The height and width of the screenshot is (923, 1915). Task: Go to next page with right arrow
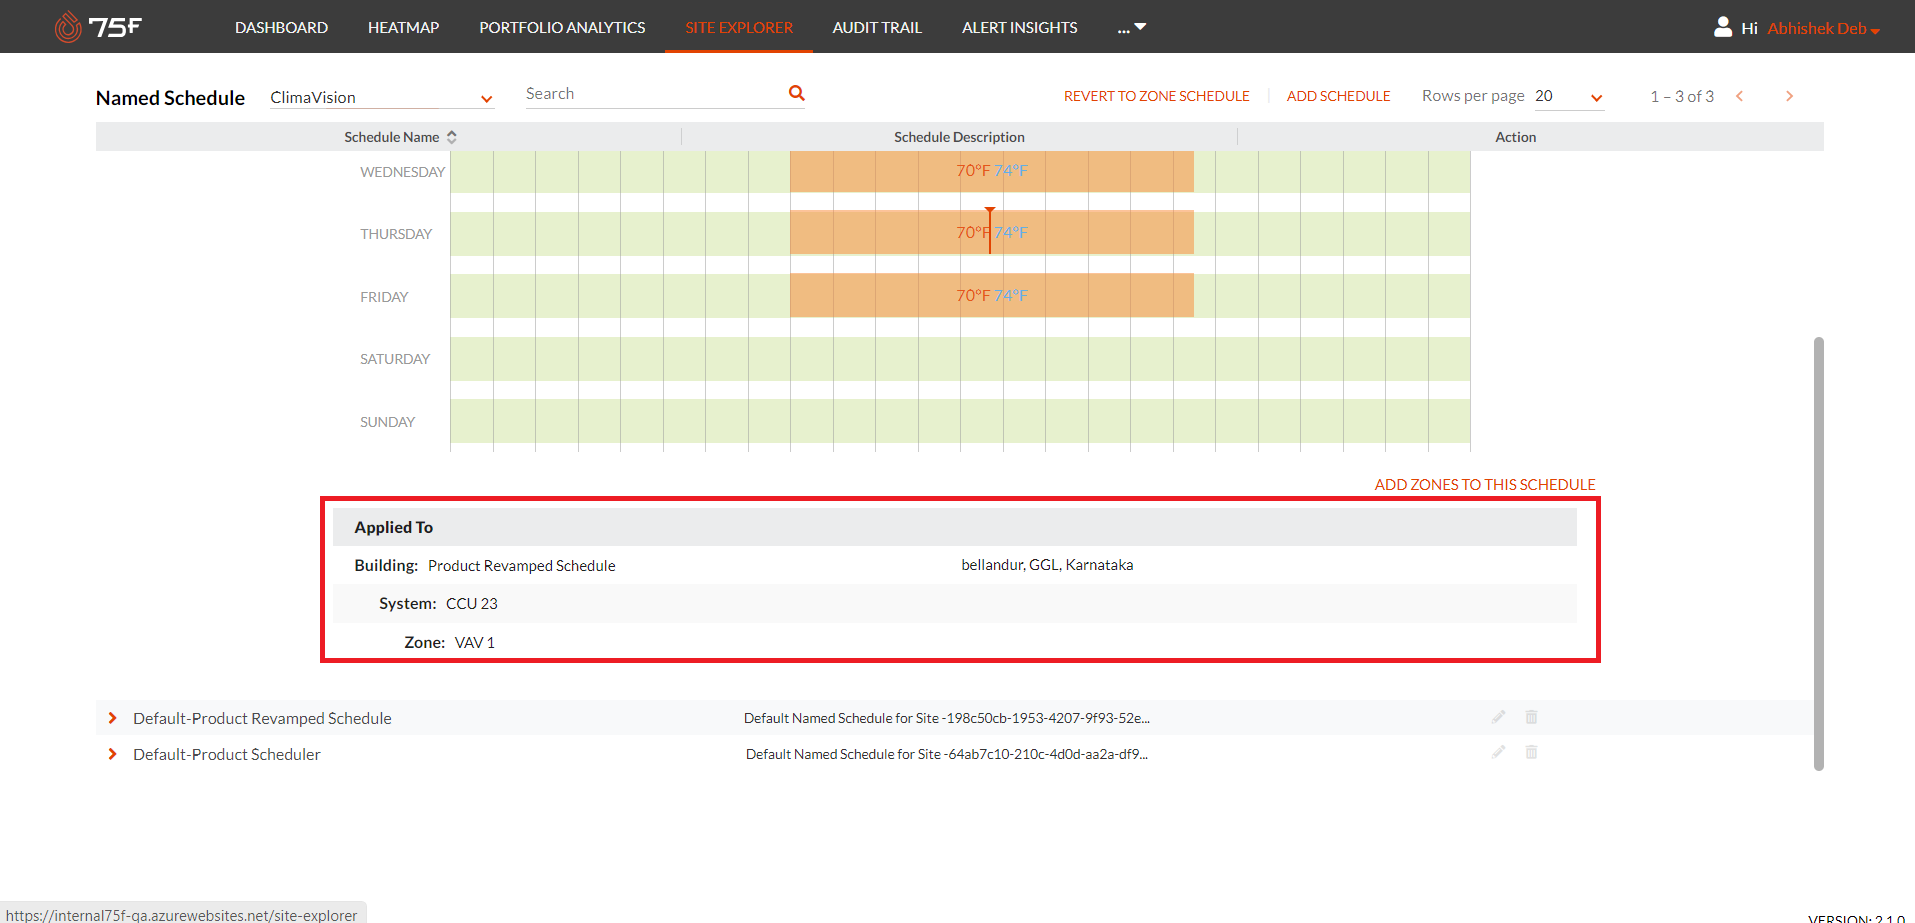pyautogui.click(x=1789, y=96)
